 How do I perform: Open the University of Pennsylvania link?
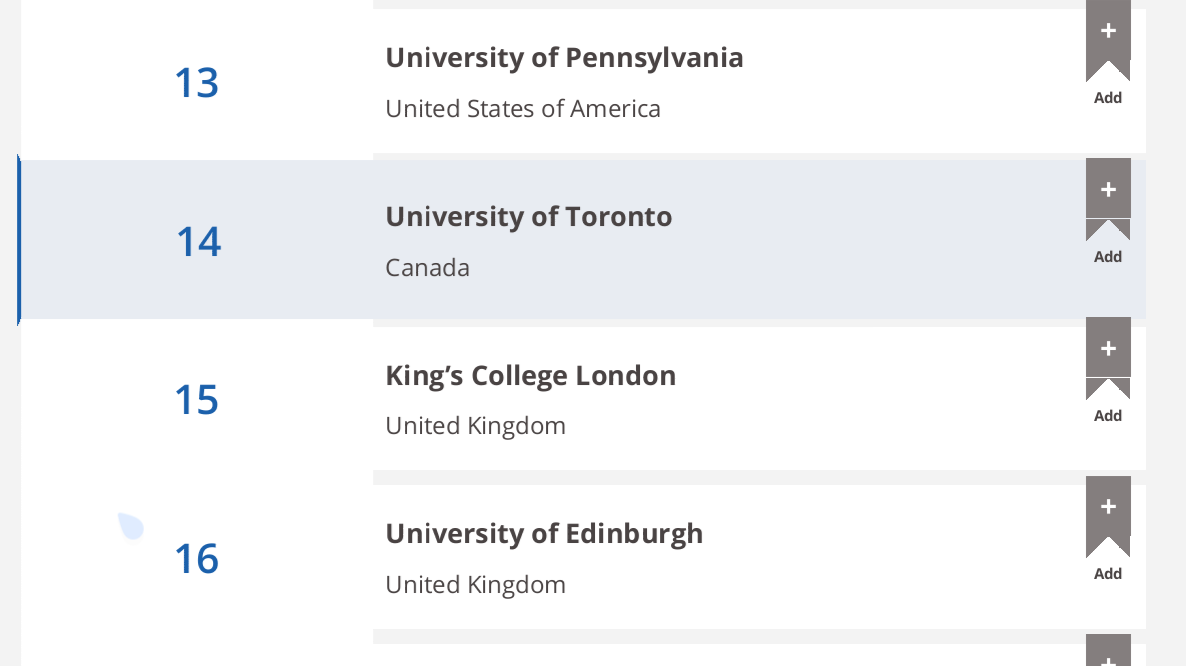coord(564,58)
